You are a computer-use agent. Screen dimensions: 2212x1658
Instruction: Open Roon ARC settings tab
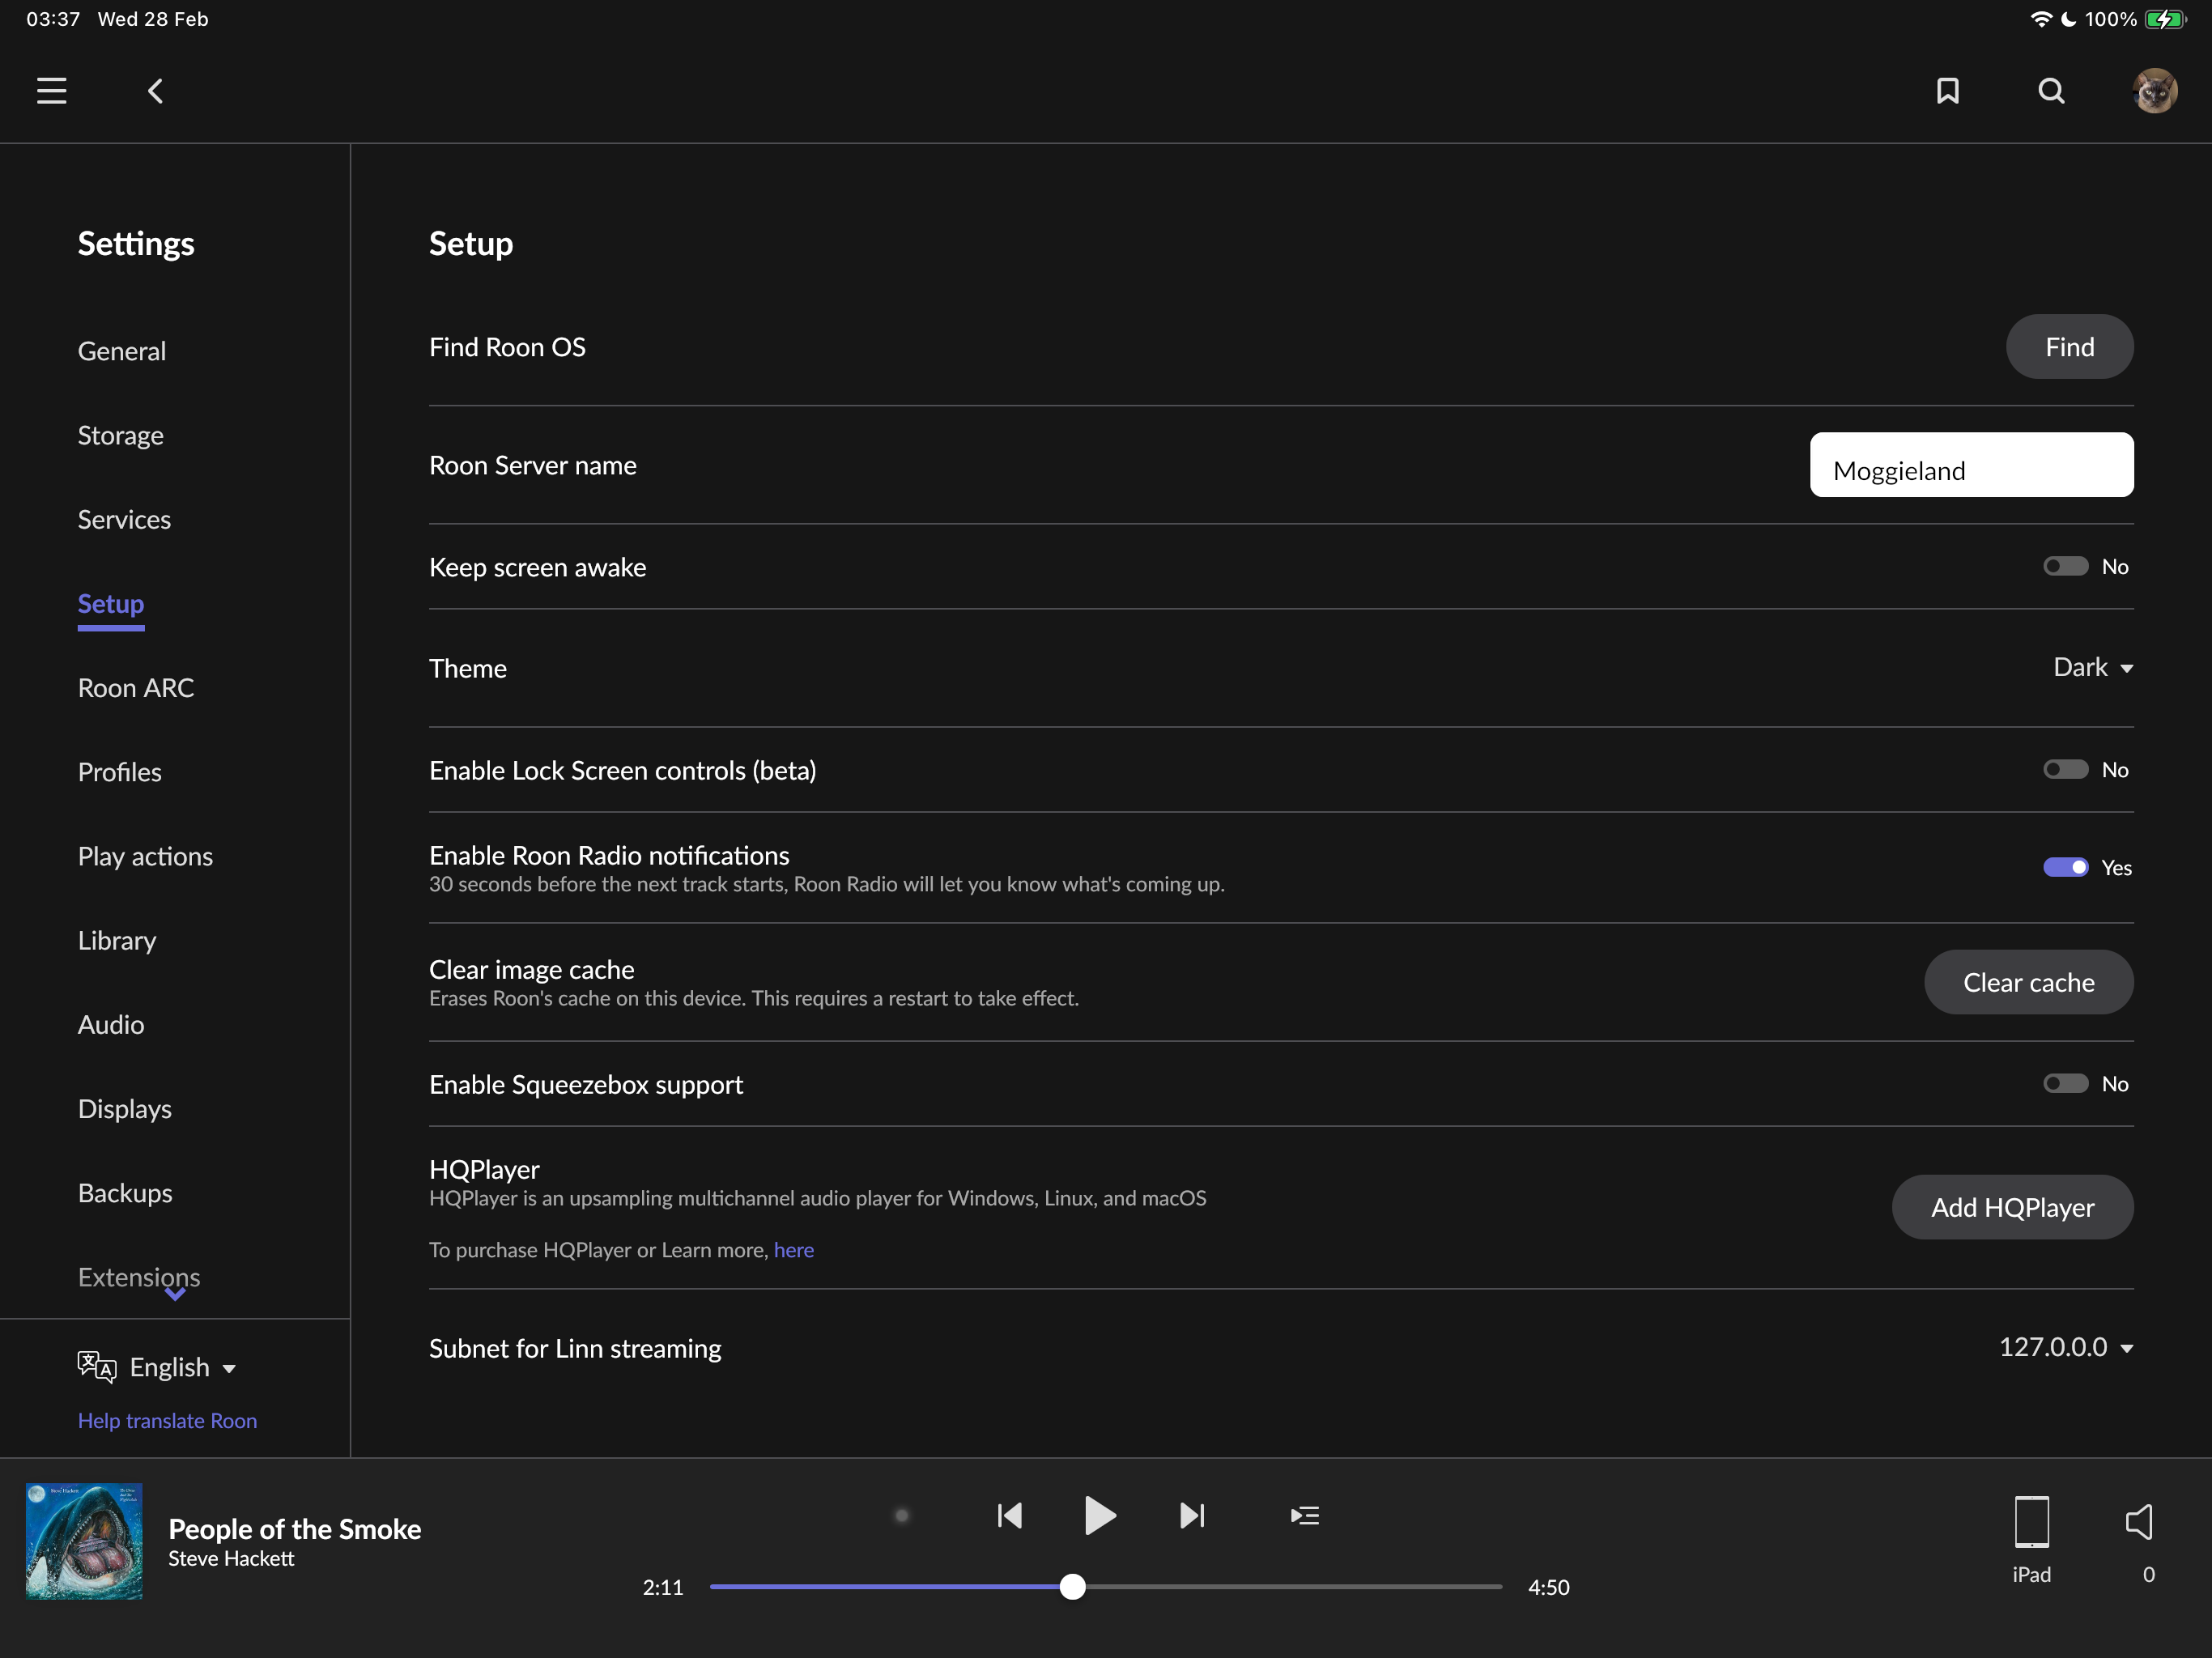click(136, 688)
